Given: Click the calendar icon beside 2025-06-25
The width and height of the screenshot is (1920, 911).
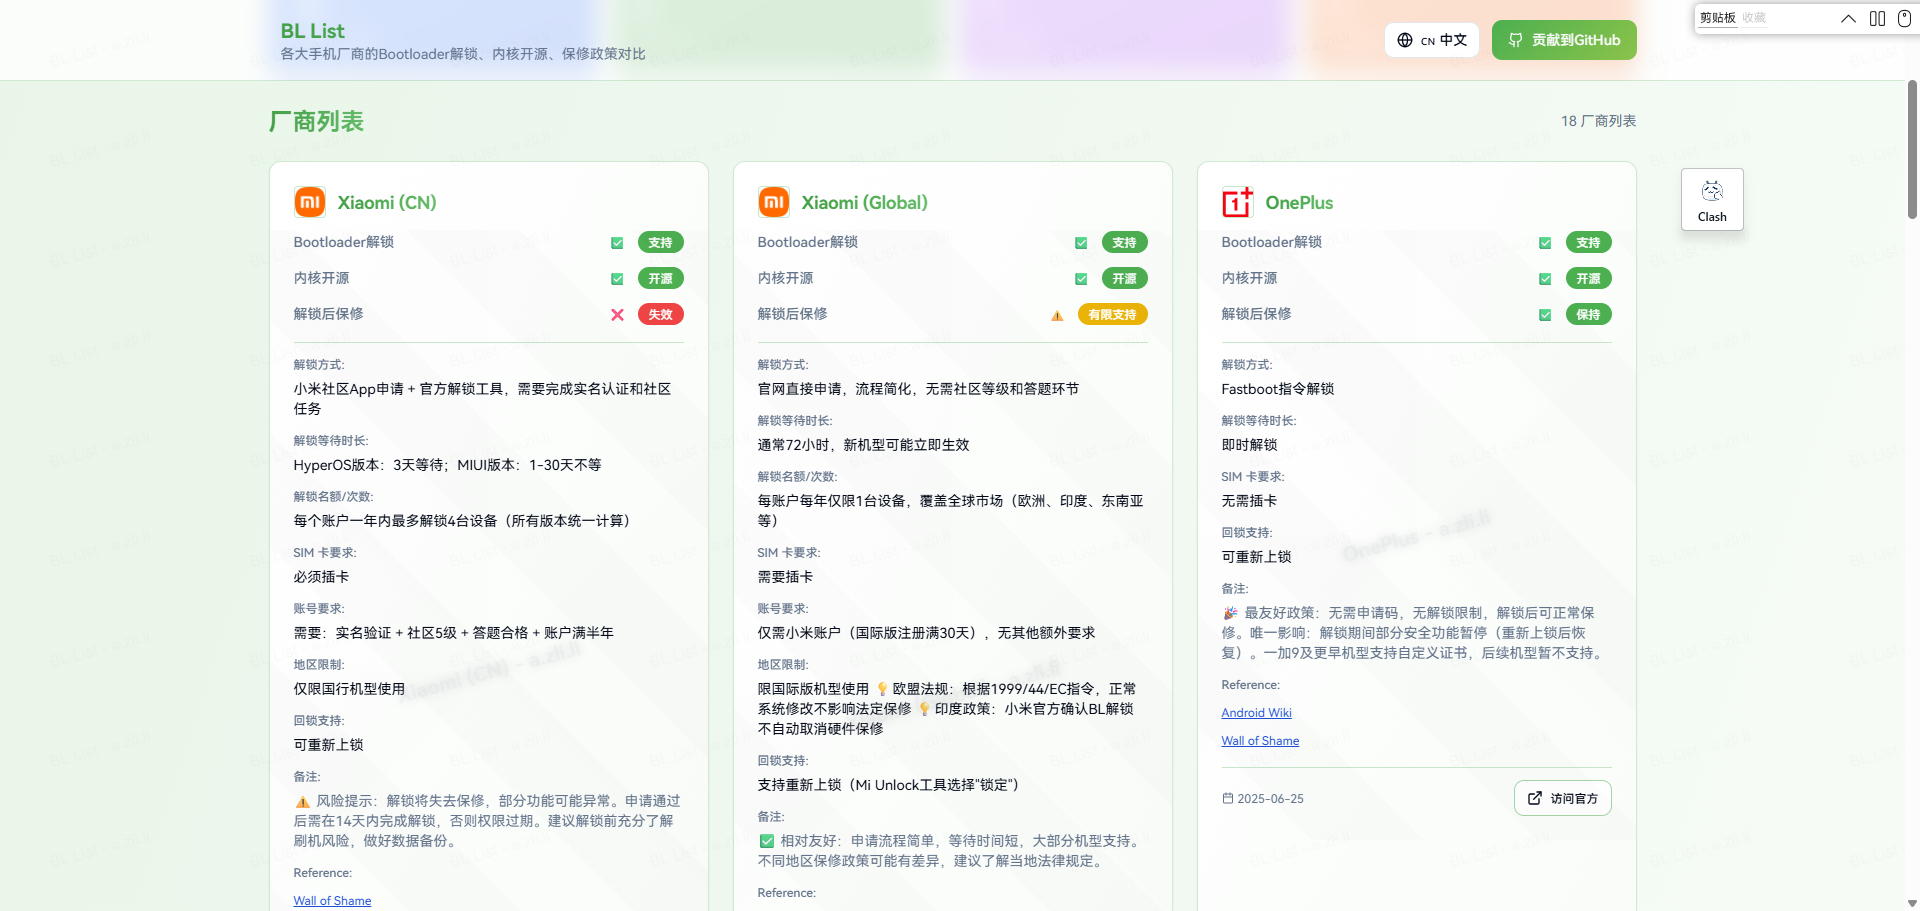Looking at the screenshot, I should [x=1228, y=798].
